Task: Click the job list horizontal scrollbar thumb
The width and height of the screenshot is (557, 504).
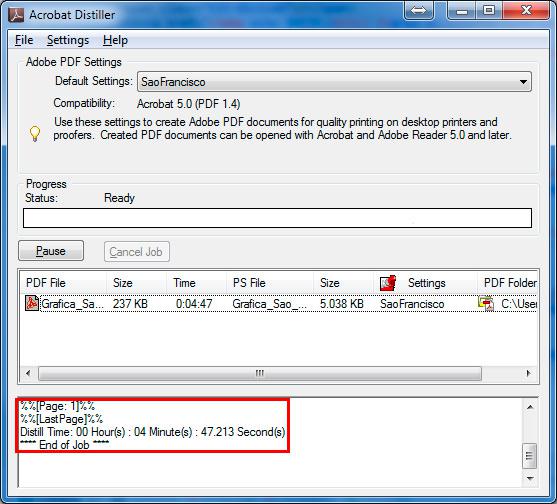Action: [x=260, y=373]
